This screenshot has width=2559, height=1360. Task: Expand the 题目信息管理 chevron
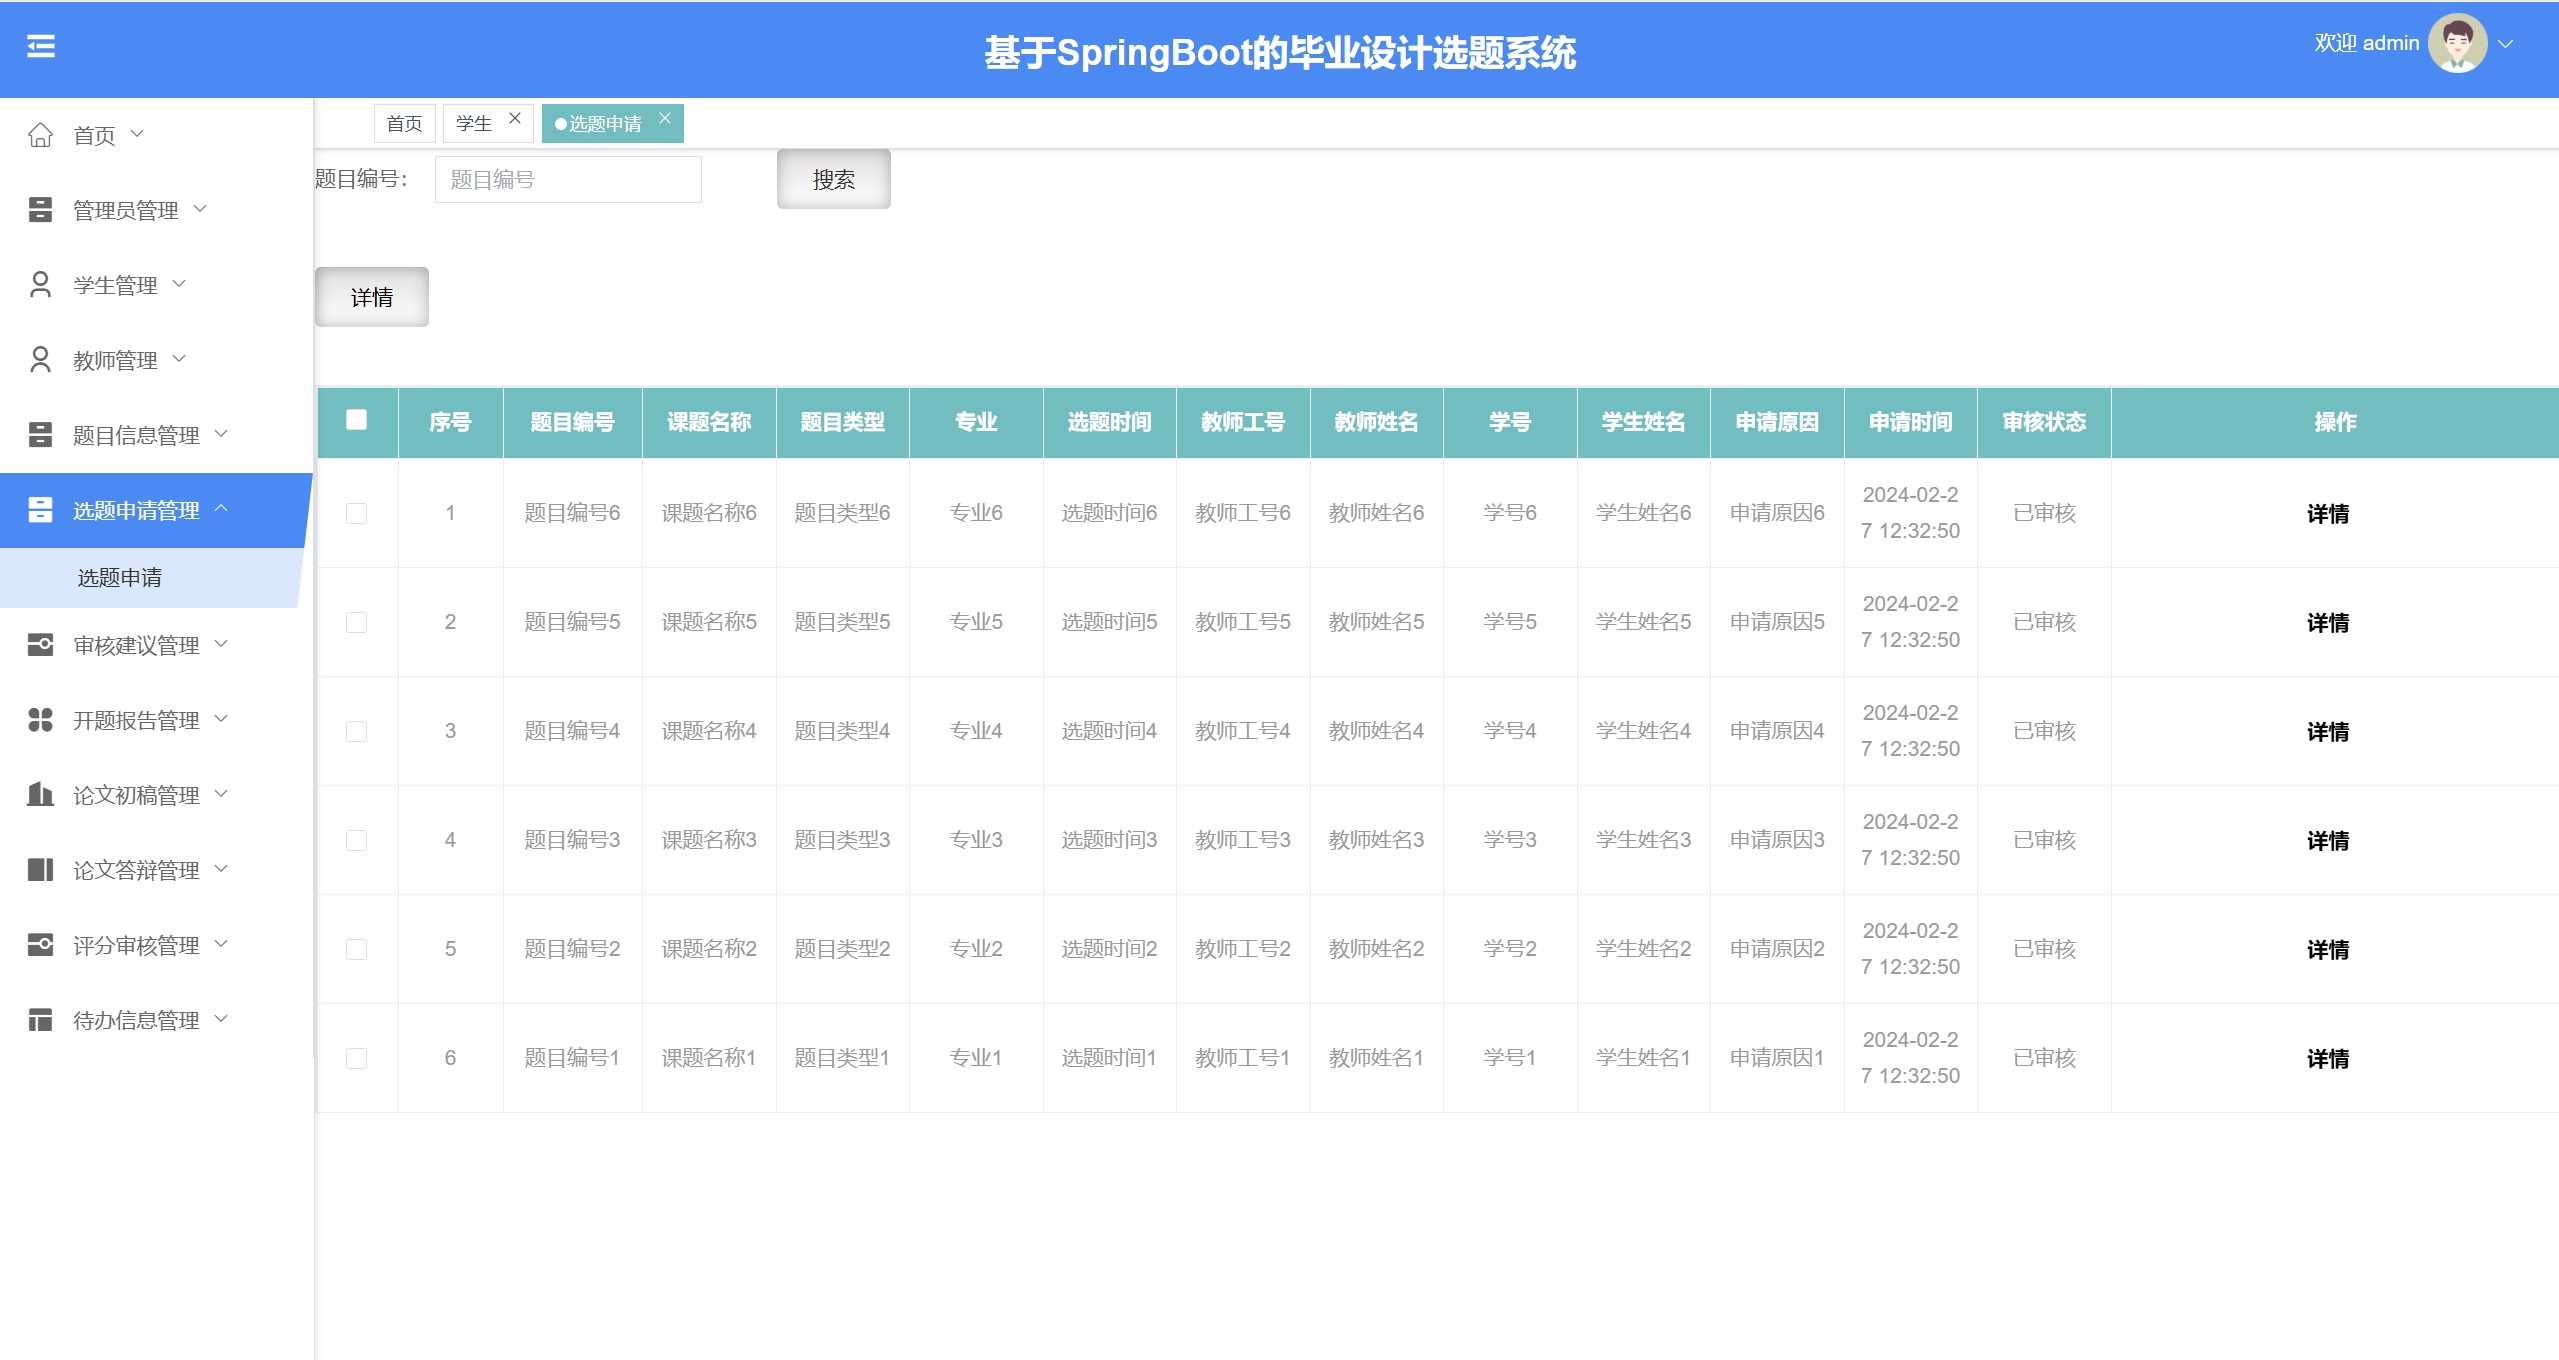click(x=222, y=434)
